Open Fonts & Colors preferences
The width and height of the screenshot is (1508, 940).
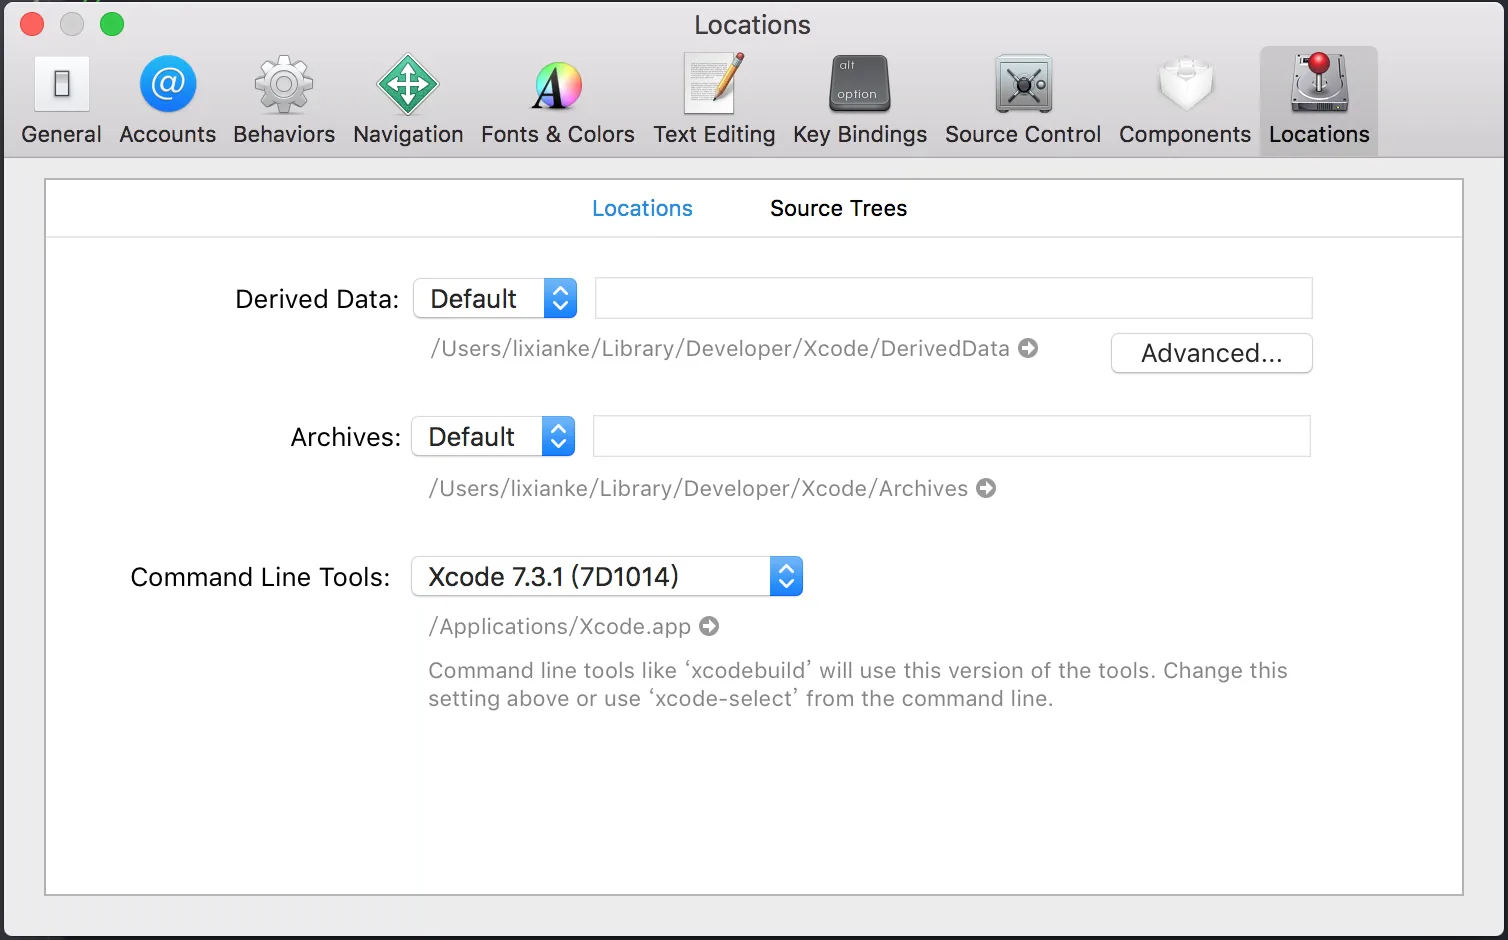(557, 101)
